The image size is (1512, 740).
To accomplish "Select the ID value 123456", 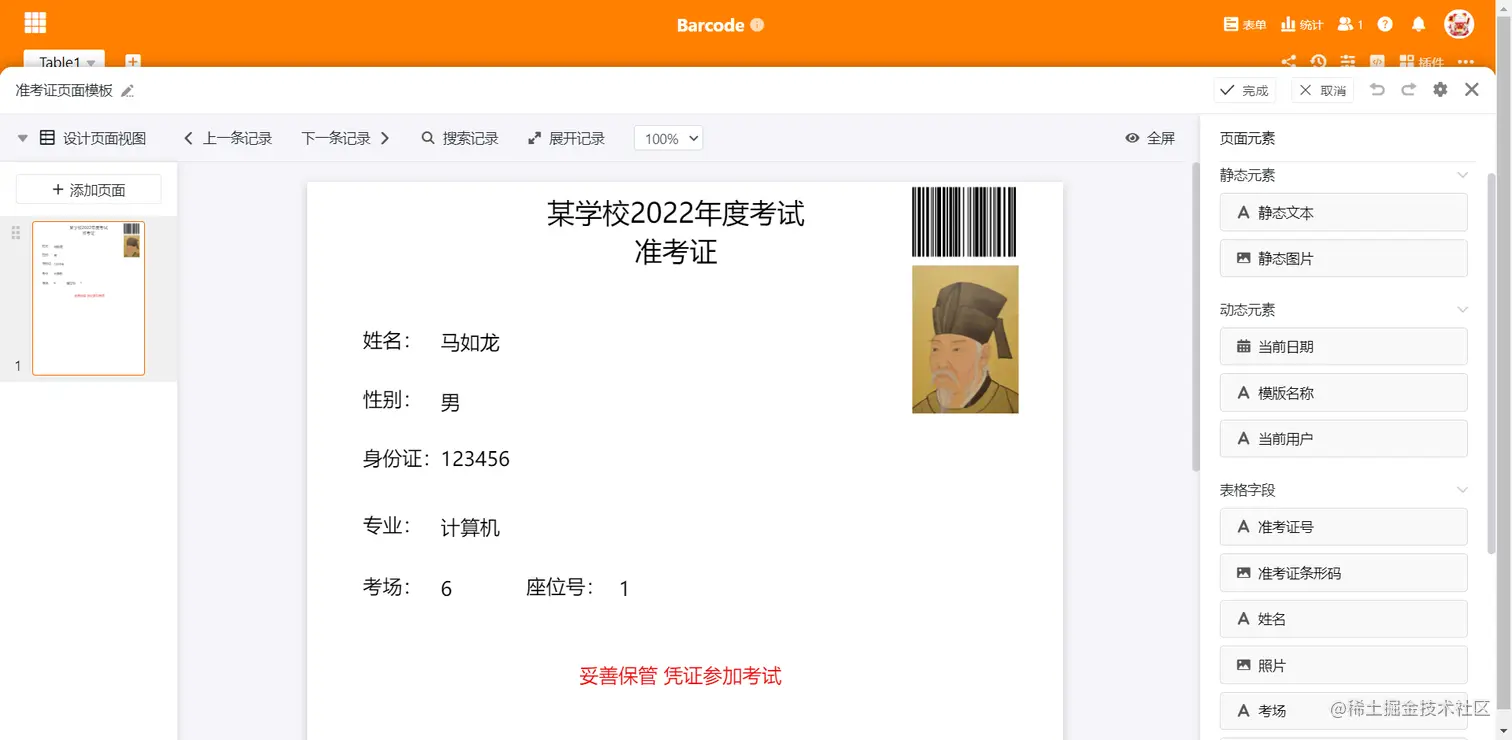I will point(475,459).
